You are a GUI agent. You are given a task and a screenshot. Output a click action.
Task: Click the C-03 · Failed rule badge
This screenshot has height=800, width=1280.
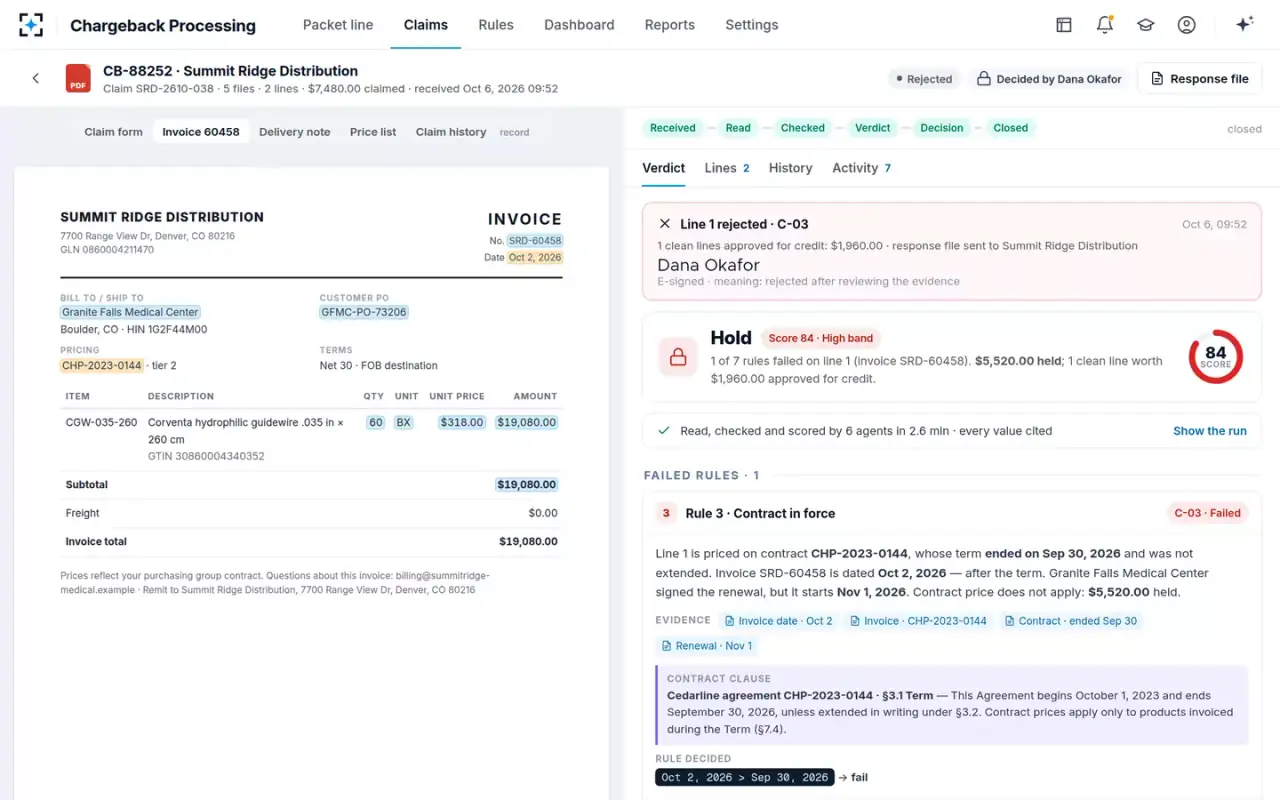1207,513
